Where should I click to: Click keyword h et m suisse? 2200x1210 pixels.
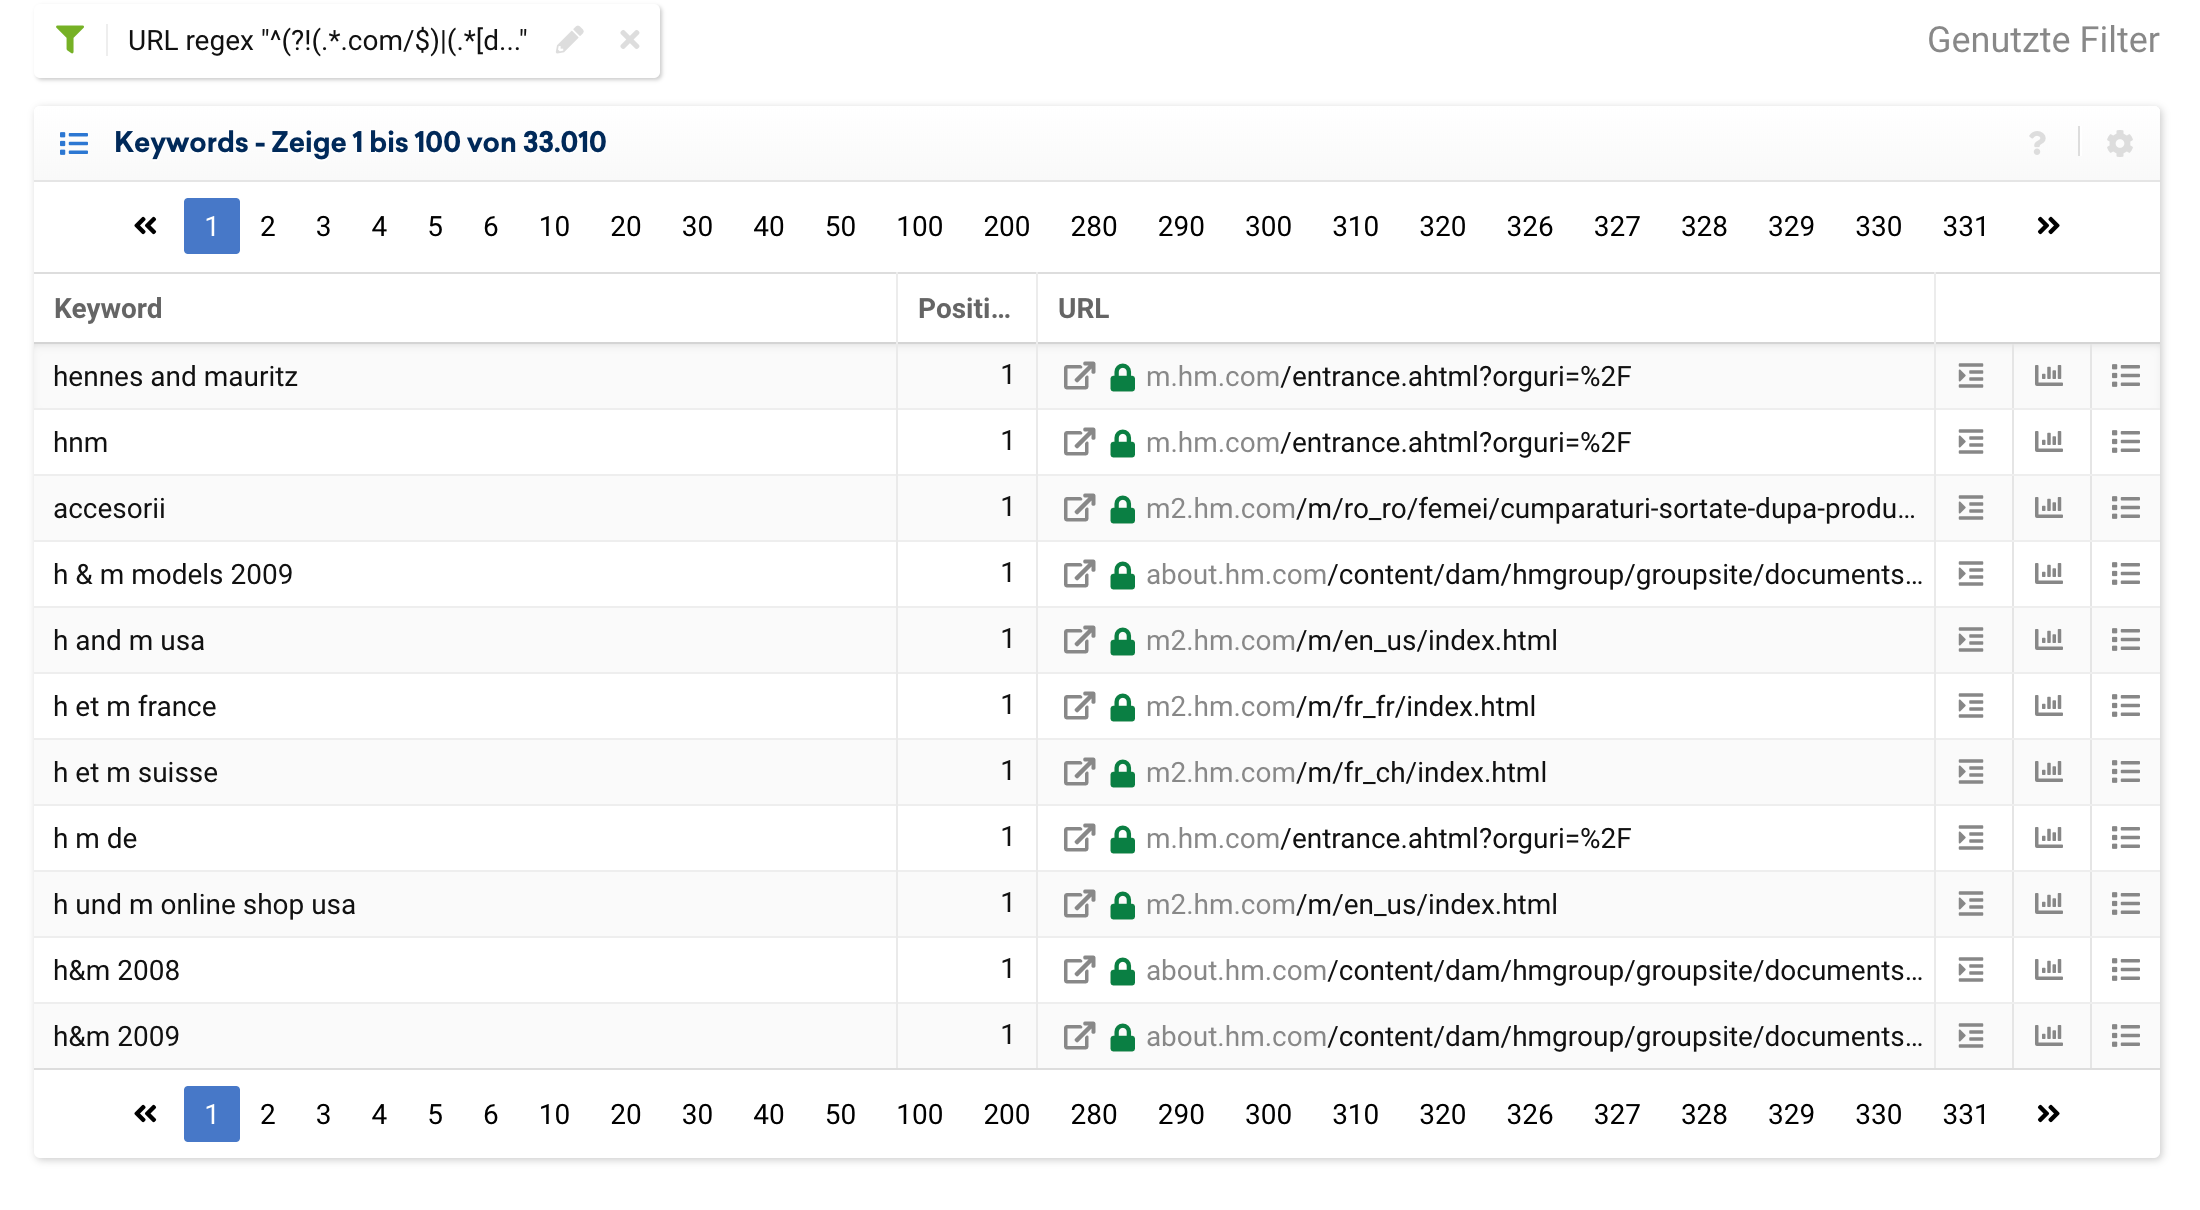[135, 772]
